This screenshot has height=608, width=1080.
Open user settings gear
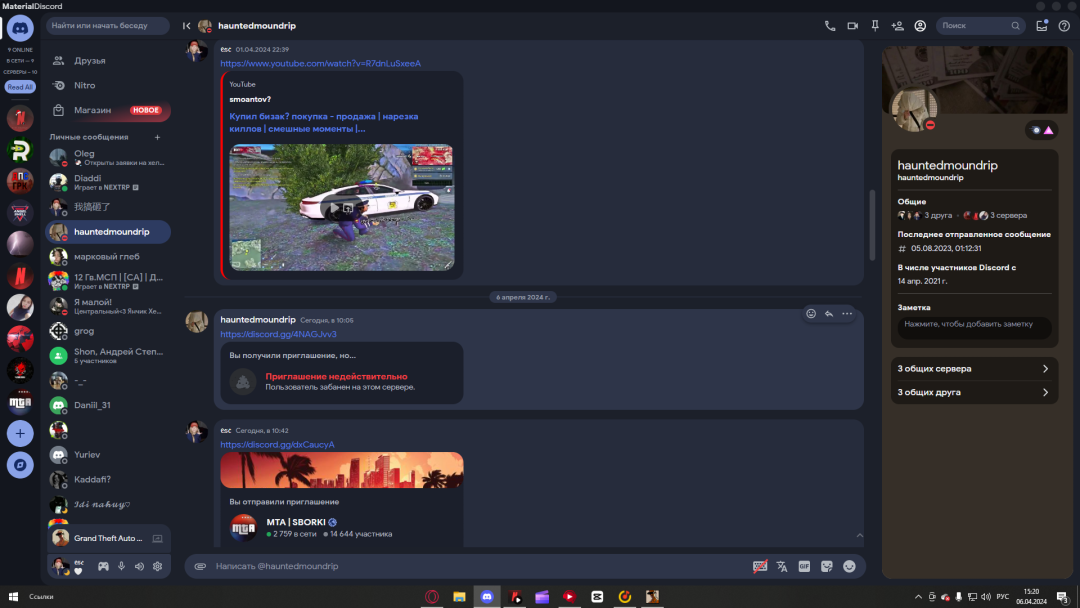point(157,566)
